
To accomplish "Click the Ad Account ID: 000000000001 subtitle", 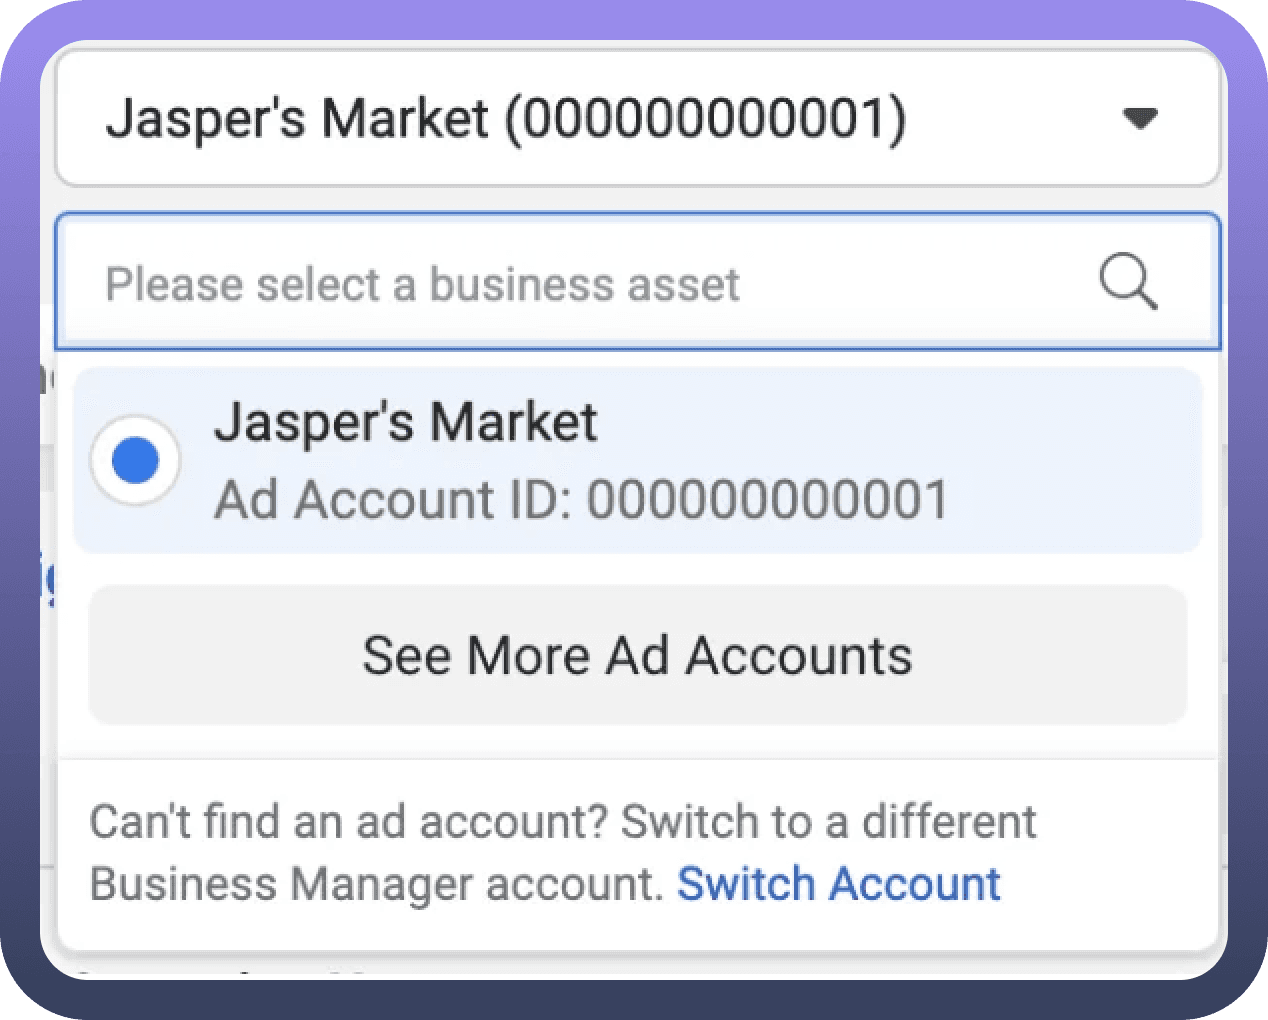I will coord(581,500).
